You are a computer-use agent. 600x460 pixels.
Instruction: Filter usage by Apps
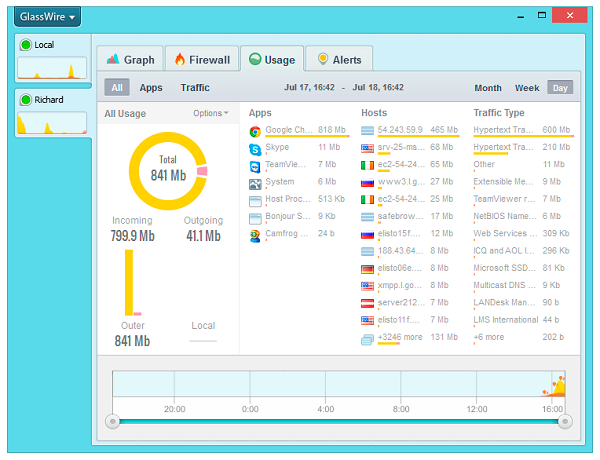(151, 88)
